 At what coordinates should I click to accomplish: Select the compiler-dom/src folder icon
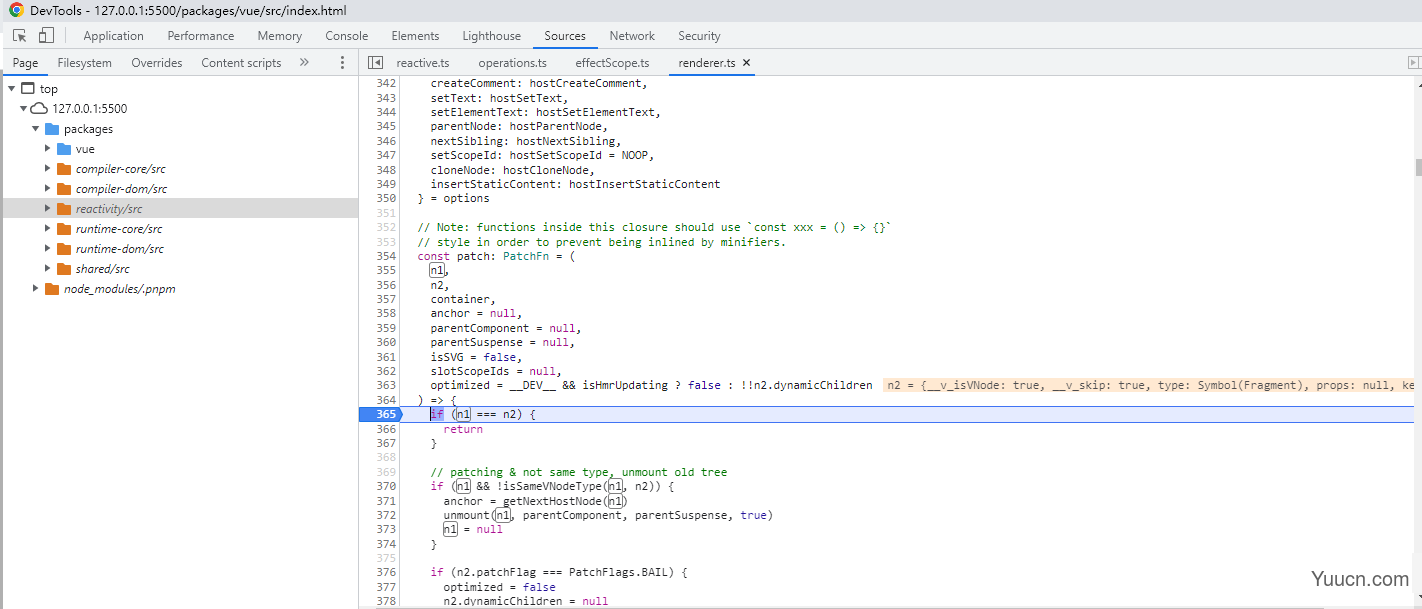coord(64,188)
